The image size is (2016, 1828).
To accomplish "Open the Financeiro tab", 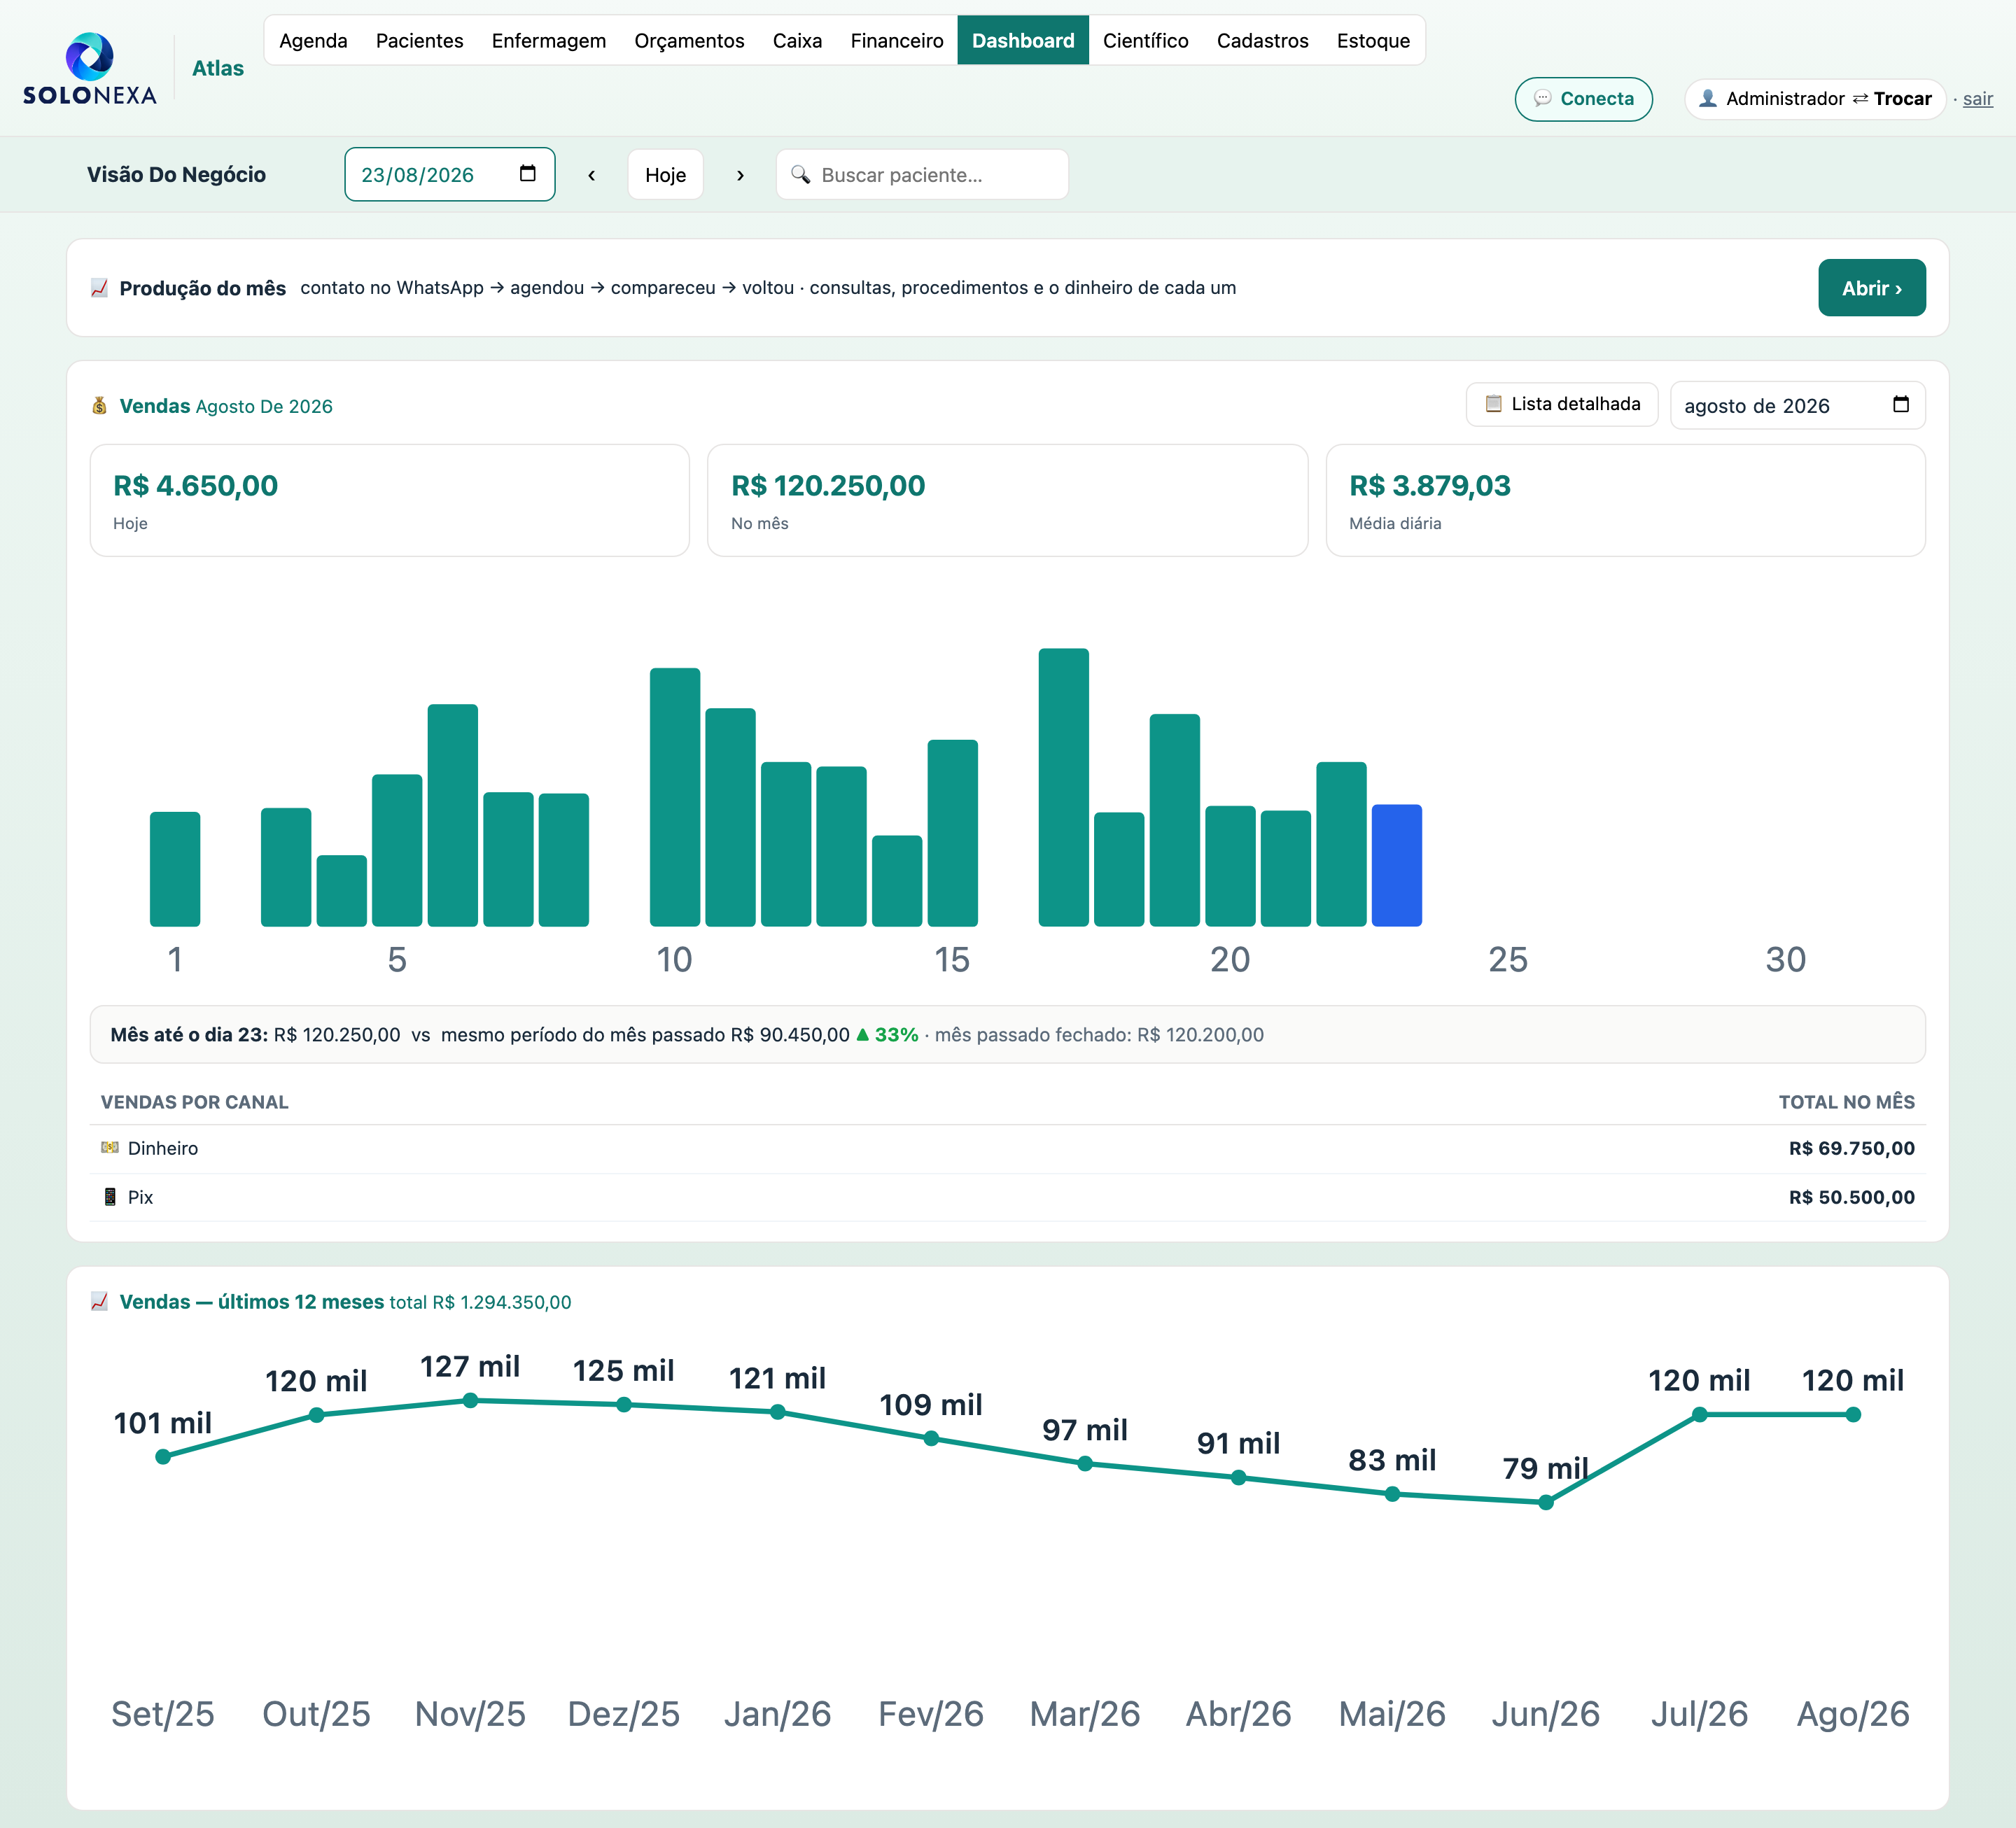I will tap(897, 40).
